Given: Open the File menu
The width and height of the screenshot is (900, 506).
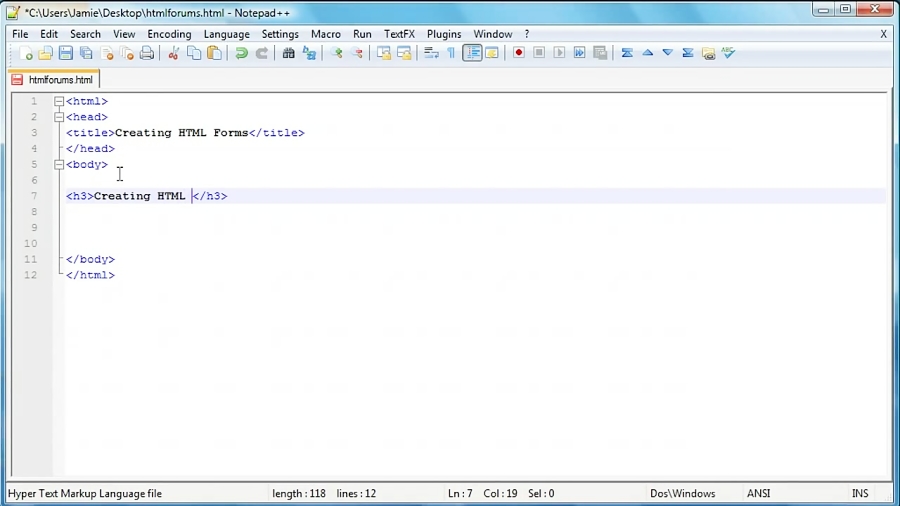Looking at the screenshot, I should click(x=20, y=34).
